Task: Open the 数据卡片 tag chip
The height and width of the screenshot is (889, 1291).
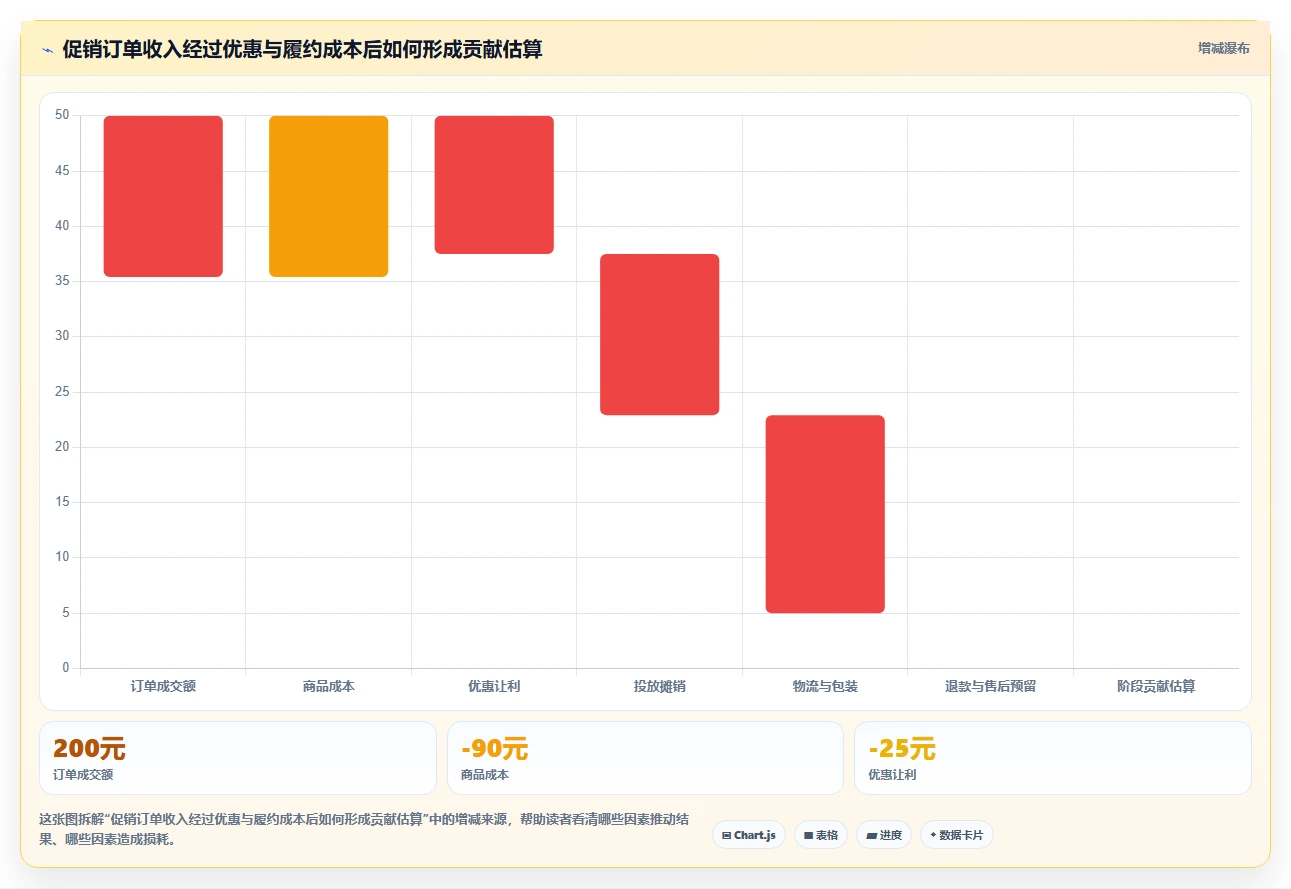Action: [x=957, y=835]
